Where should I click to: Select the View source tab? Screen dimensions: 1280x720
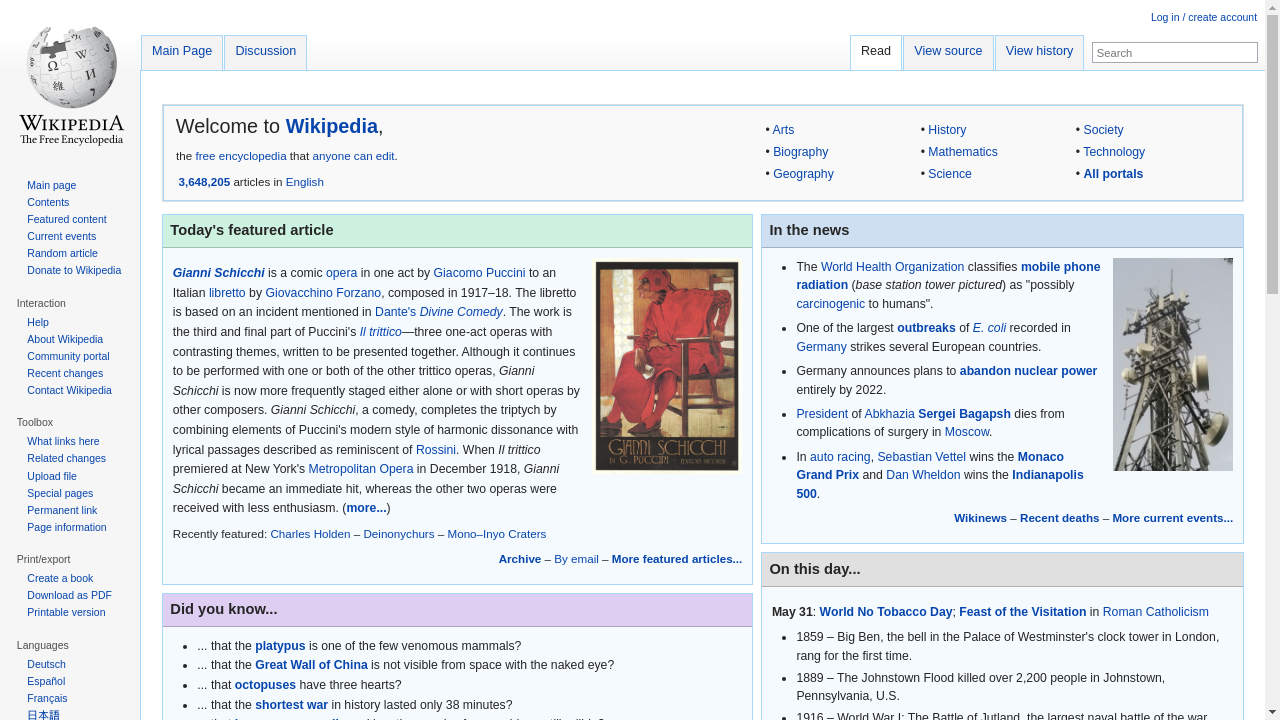[947, 51]
